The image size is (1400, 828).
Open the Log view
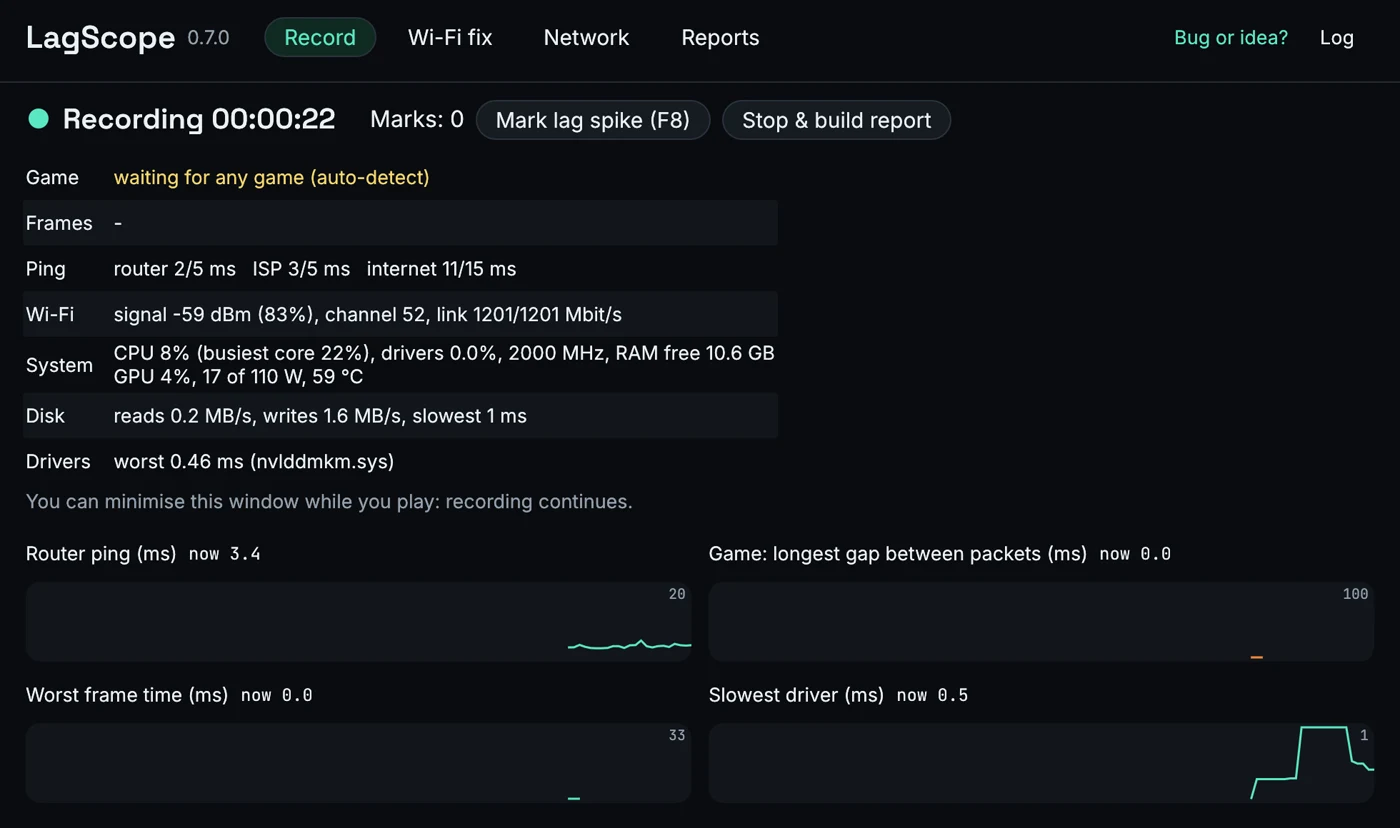click(x=1336, y=37)
